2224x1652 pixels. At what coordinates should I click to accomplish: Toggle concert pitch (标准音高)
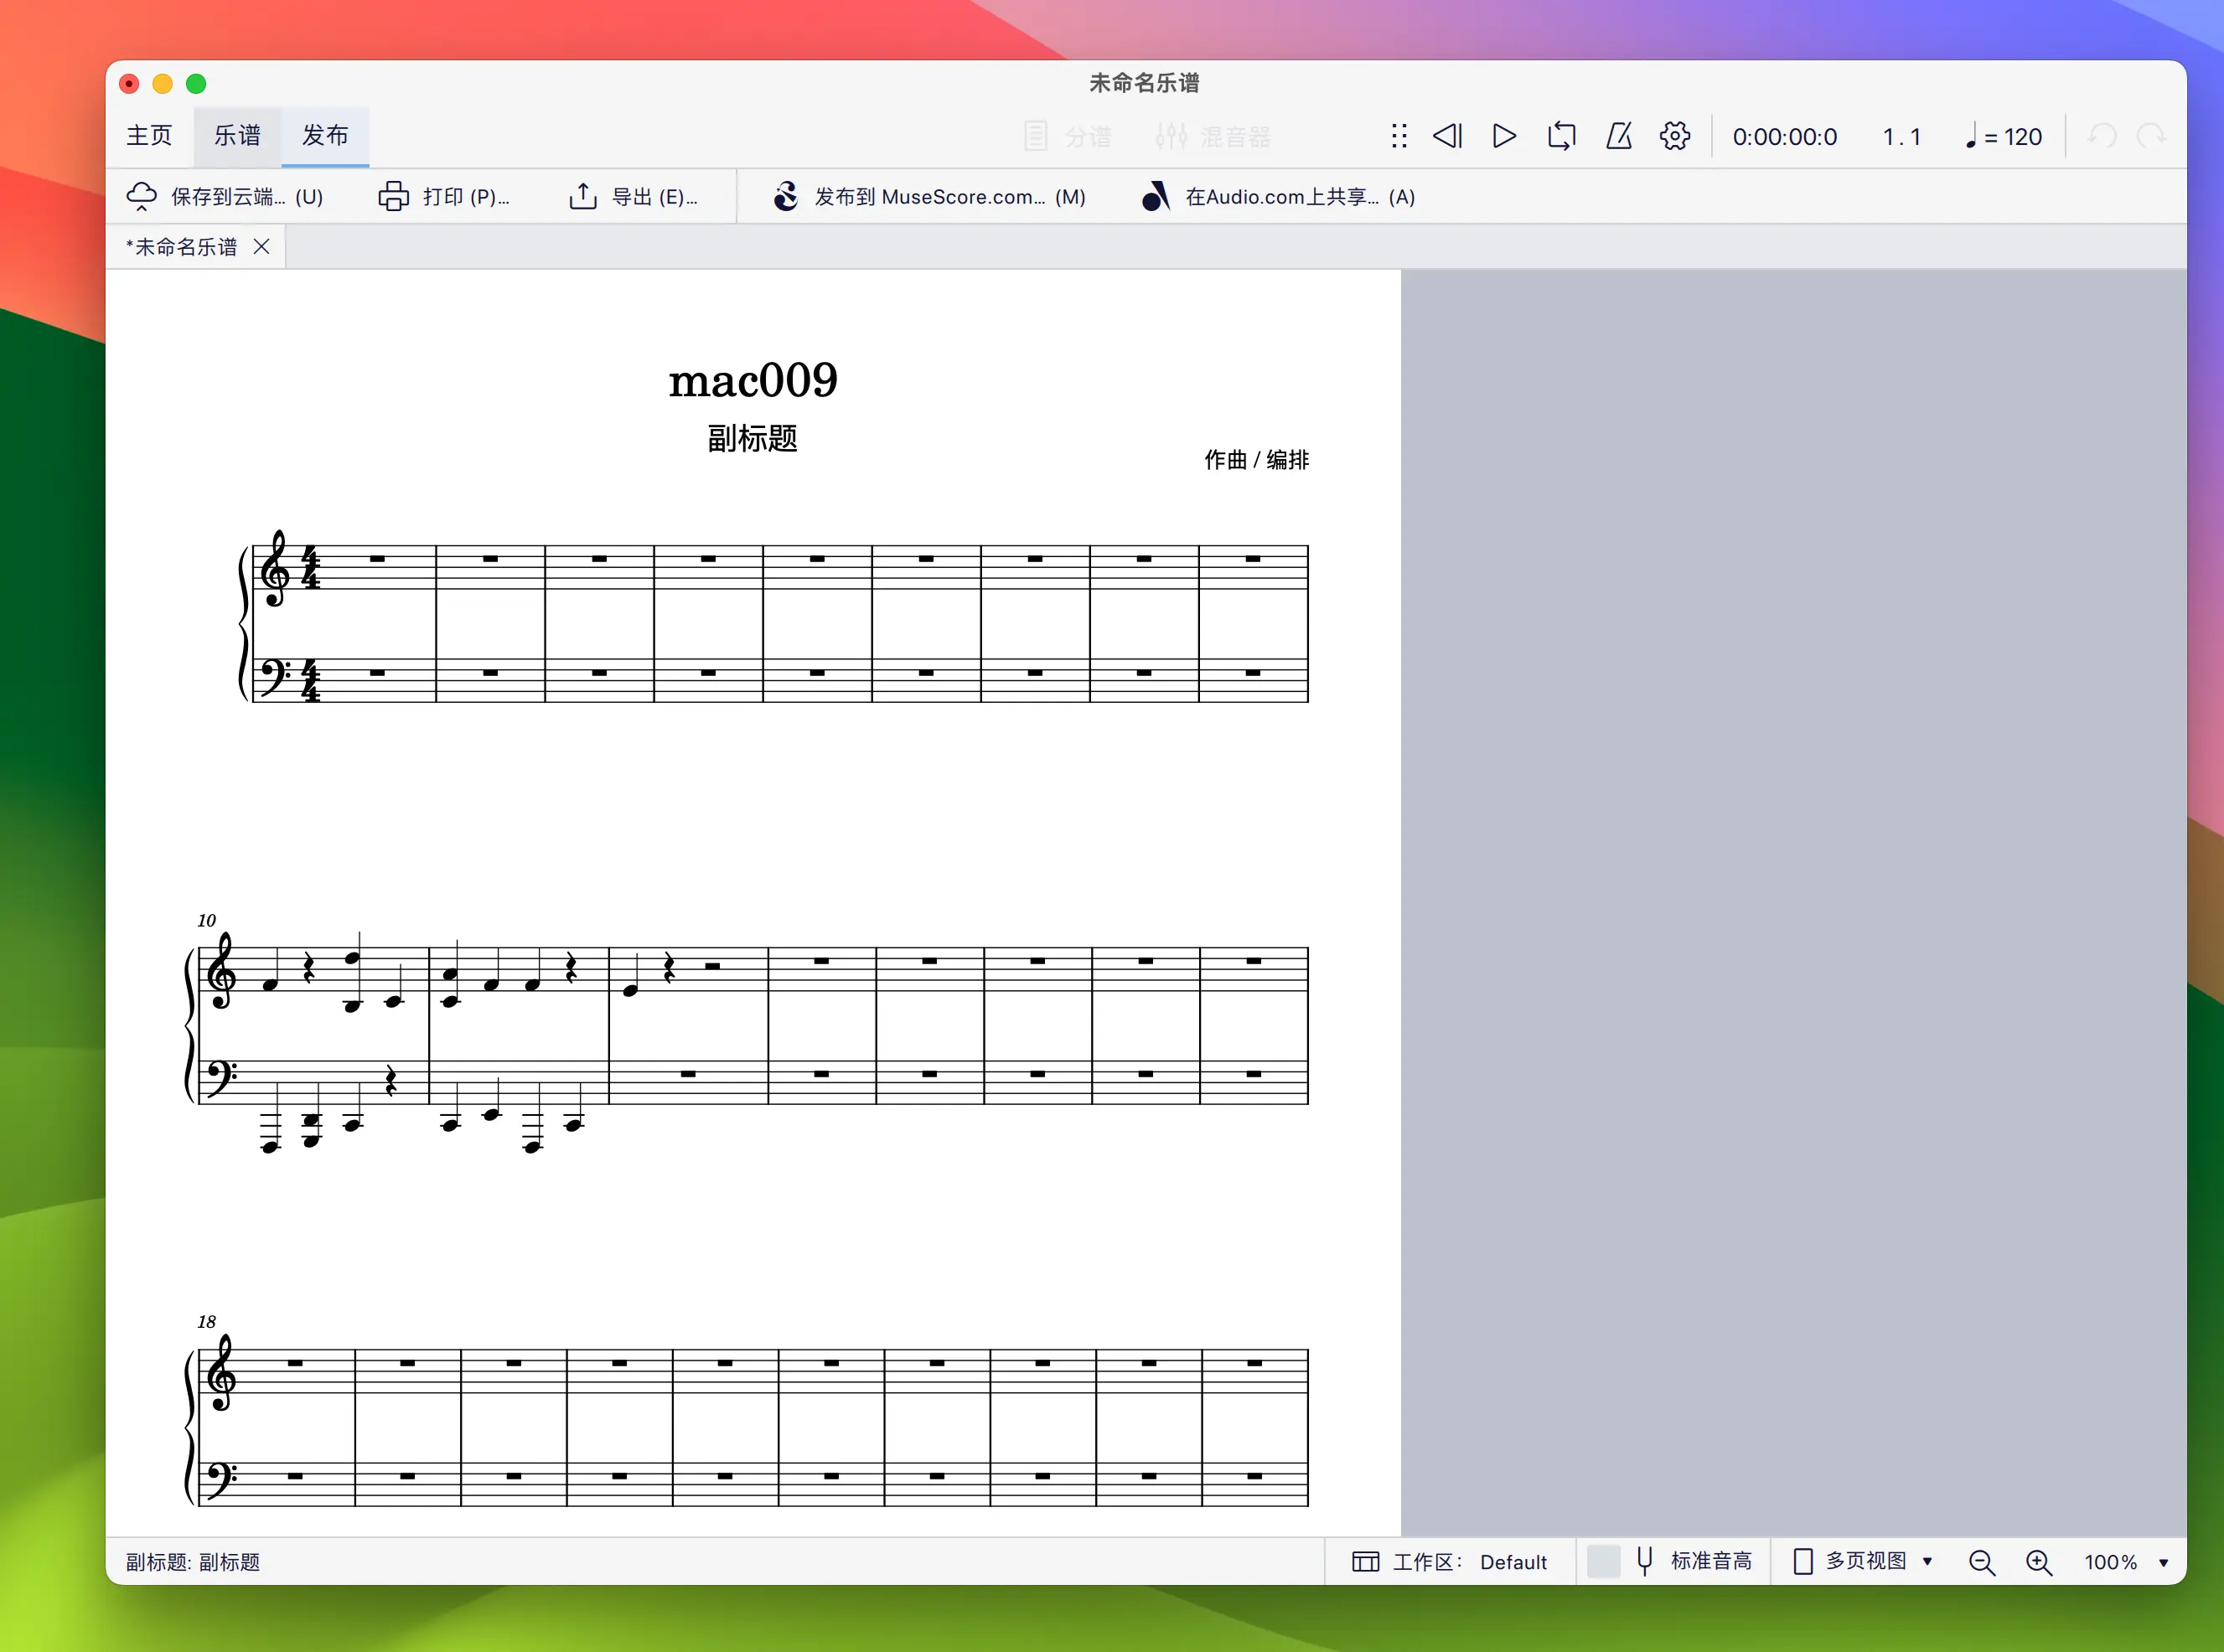pyautogui.click(x=1692, y=1561)
